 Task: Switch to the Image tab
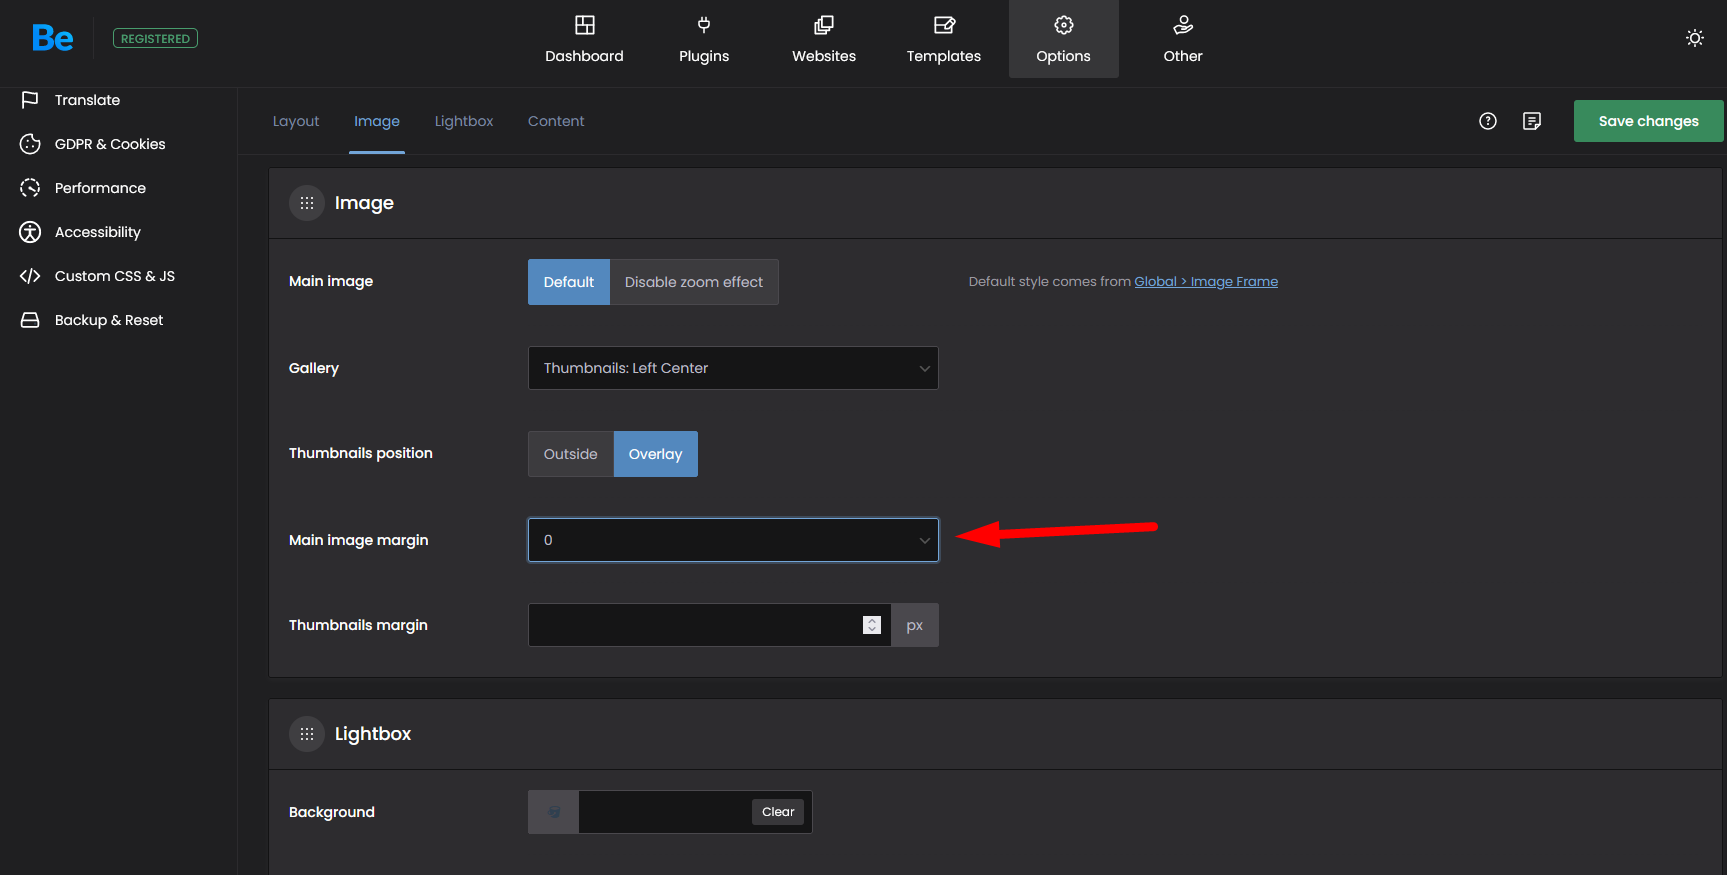377,121
